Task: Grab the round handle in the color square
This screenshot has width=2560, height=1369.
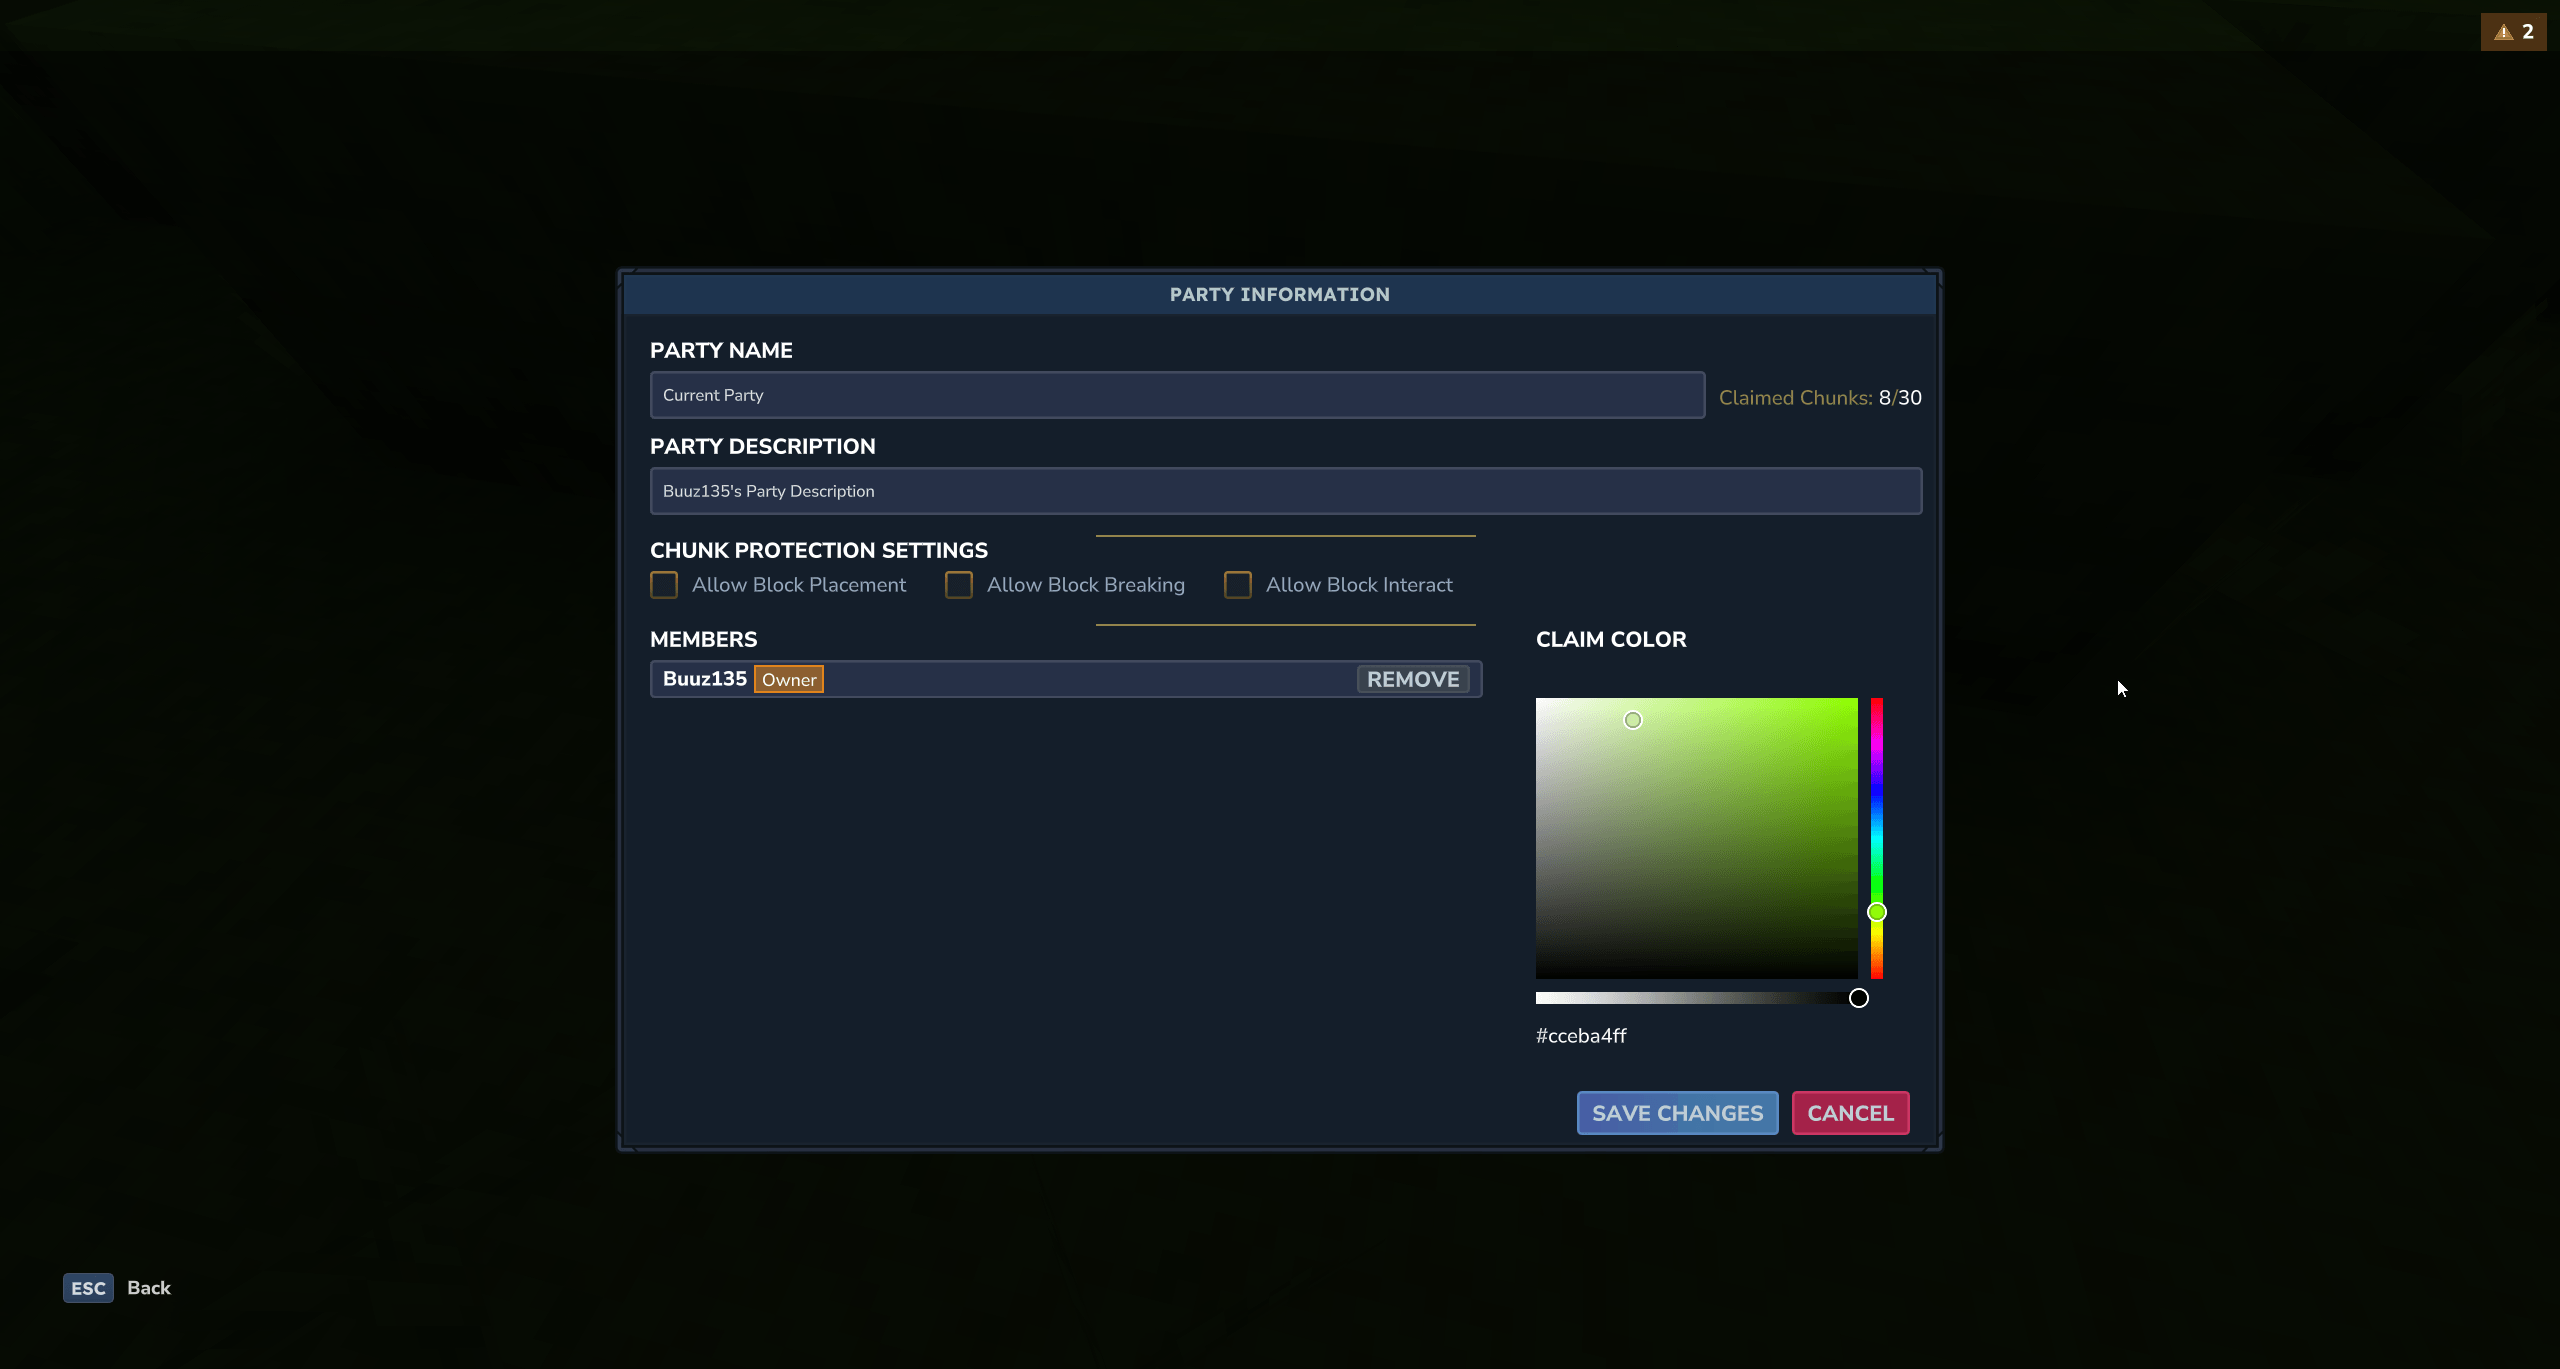Action: pos(1633,720)
